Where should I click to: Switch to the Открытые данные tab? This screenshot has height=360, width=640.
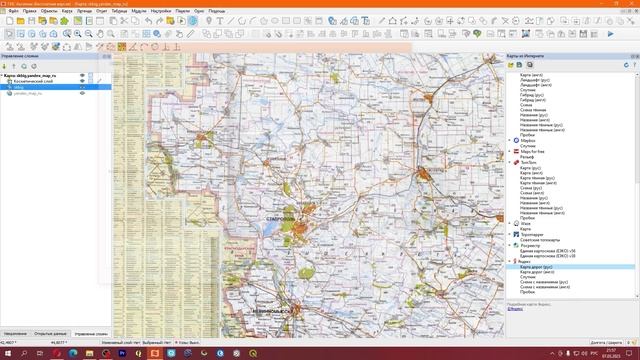[50, 334]
